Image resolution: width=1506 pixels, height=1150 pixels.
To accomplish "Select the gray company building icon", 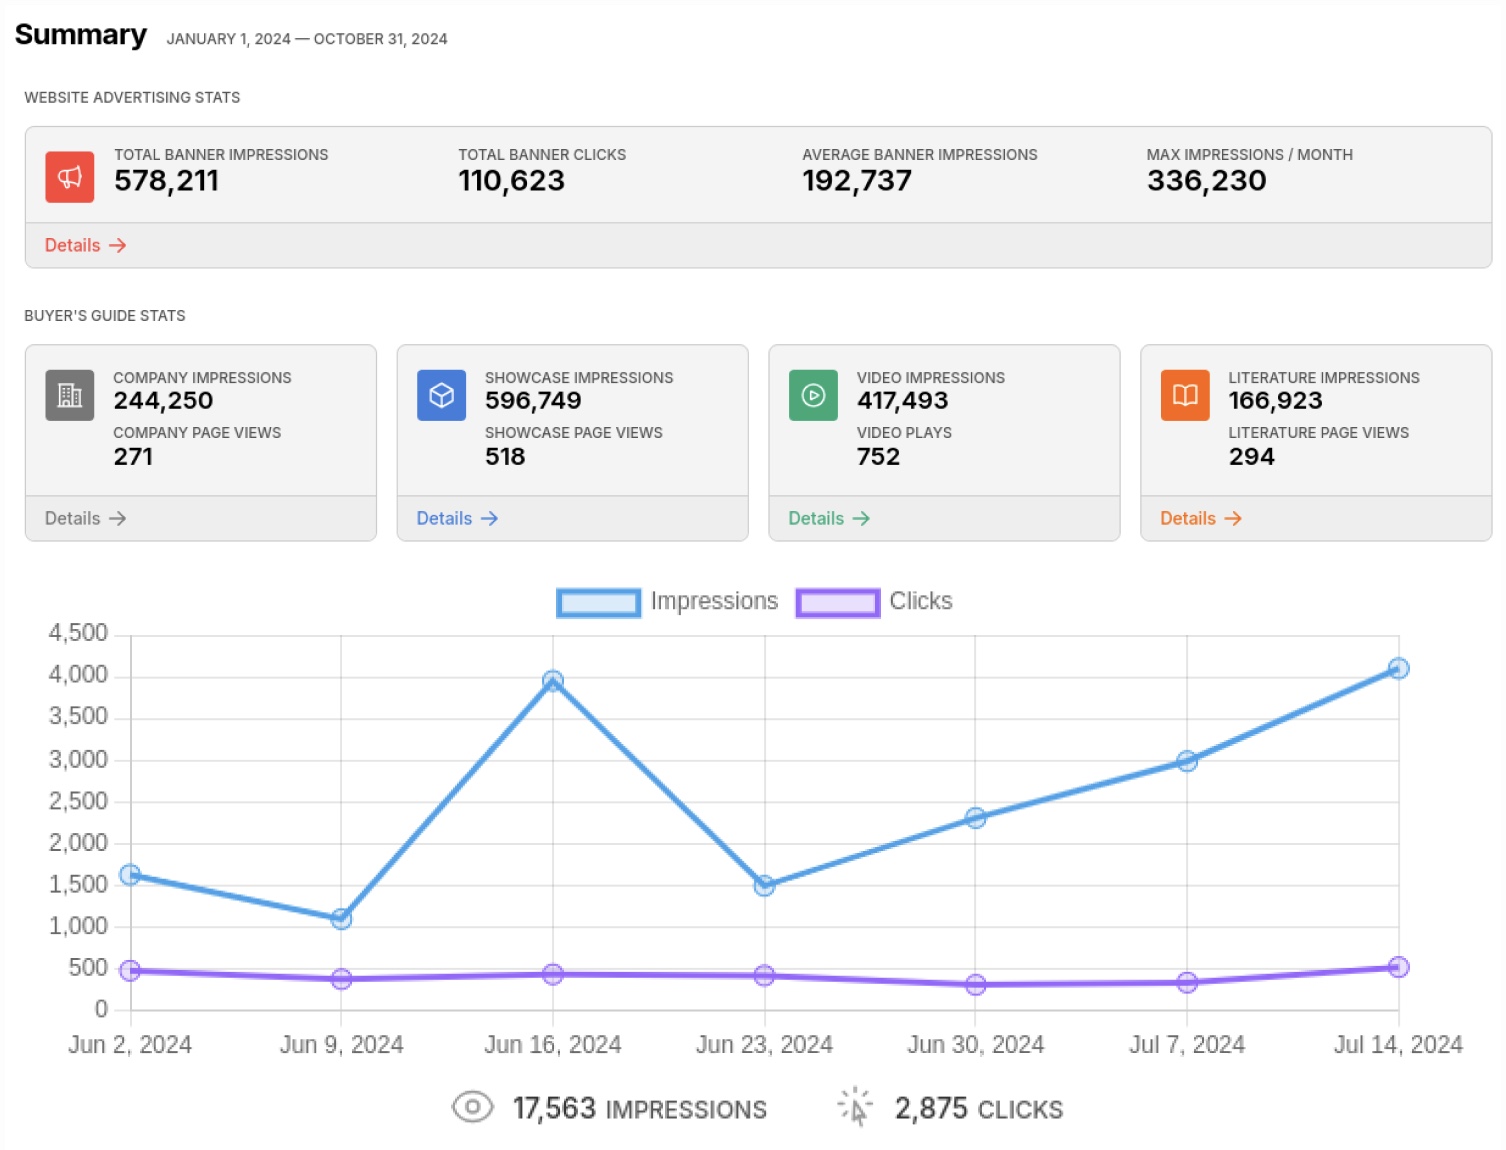I will click(68, 395).
